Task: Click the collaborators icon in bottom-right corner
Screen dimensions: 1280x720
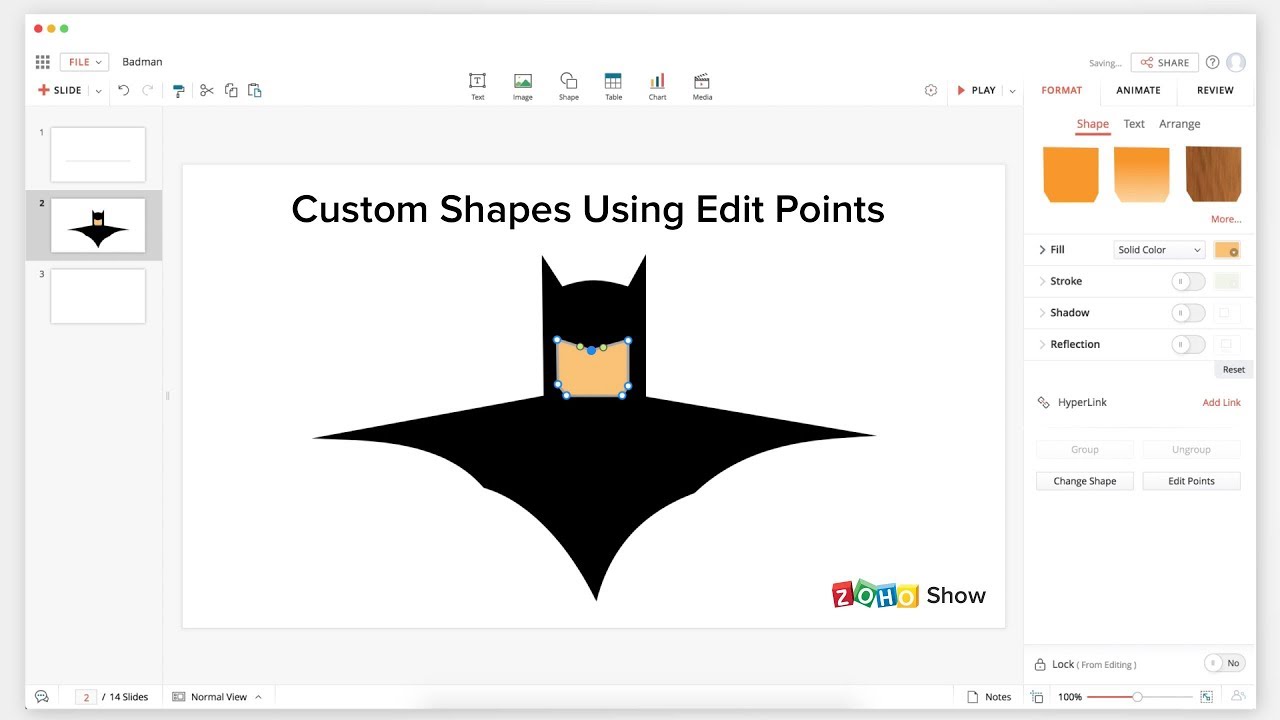Action: point(1239,696)
